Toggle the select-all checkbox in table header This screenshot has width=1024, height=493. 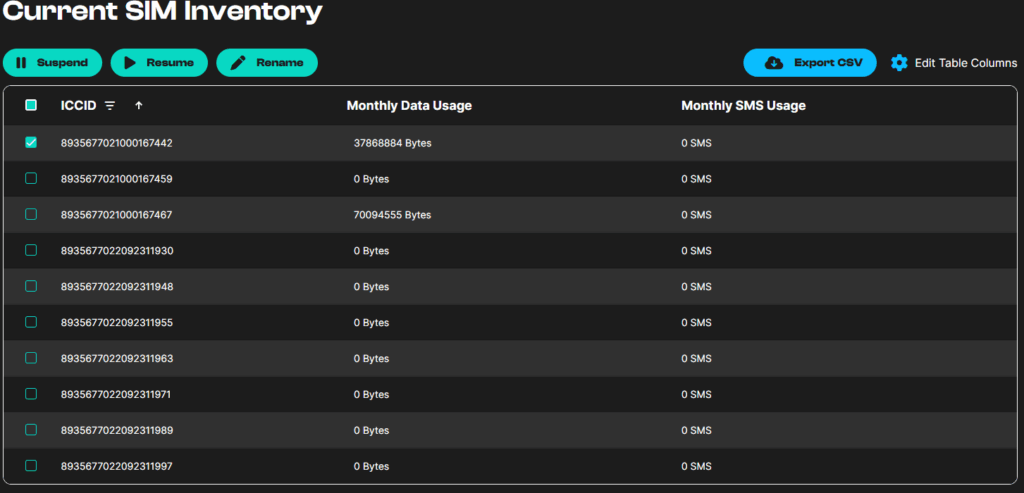tap(31, 105)
